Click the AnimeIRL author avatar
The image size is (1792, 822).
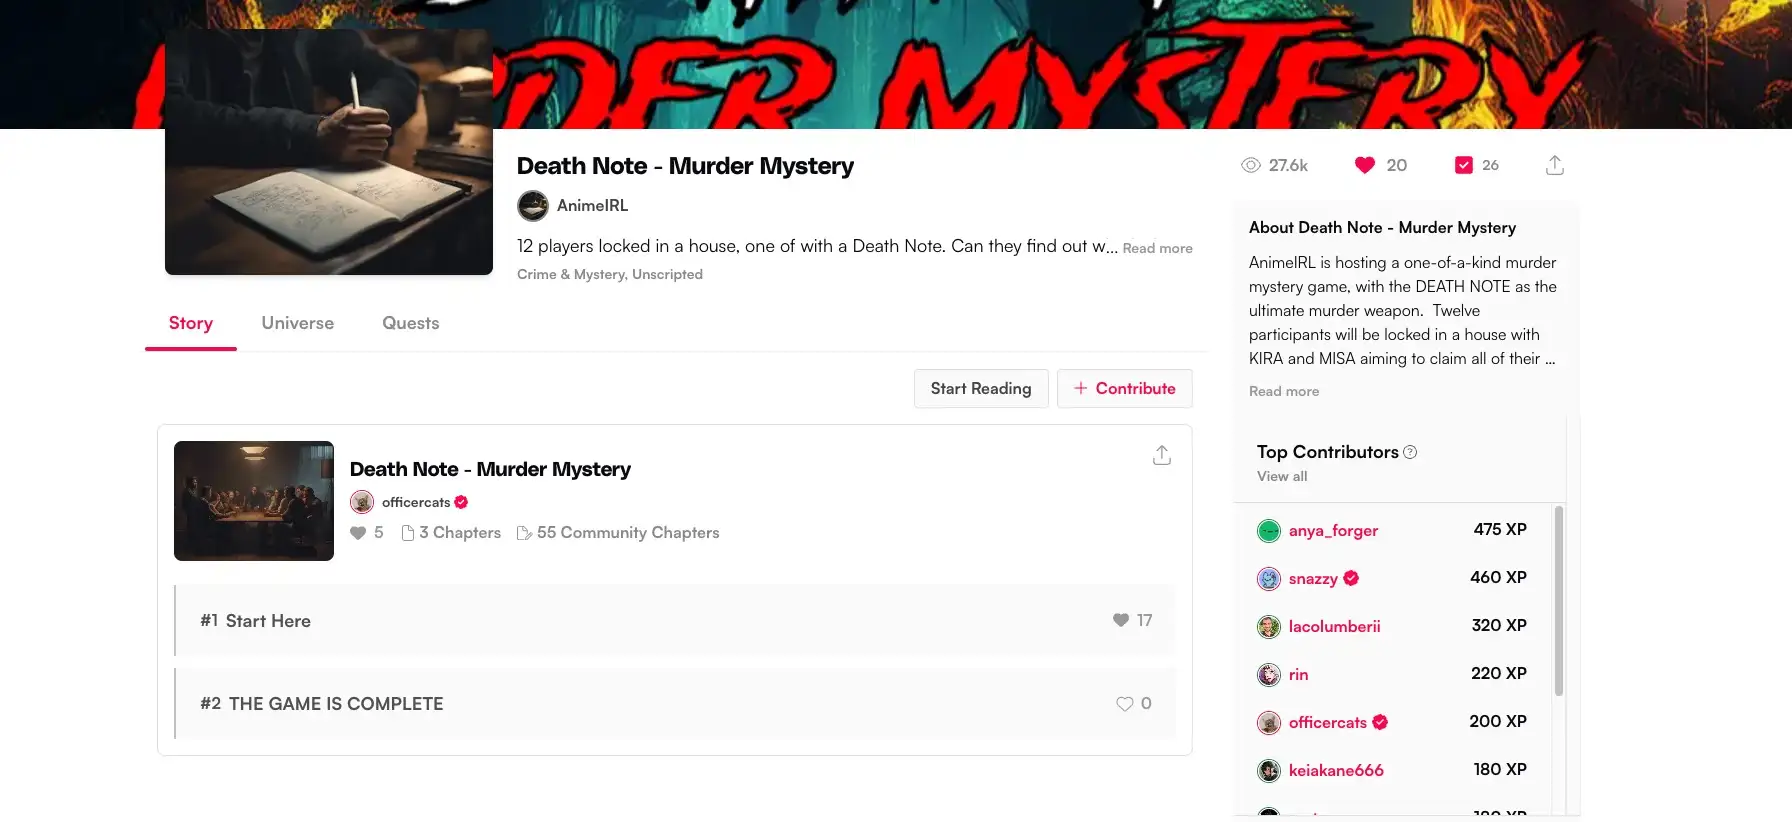(x=533, y=206)
